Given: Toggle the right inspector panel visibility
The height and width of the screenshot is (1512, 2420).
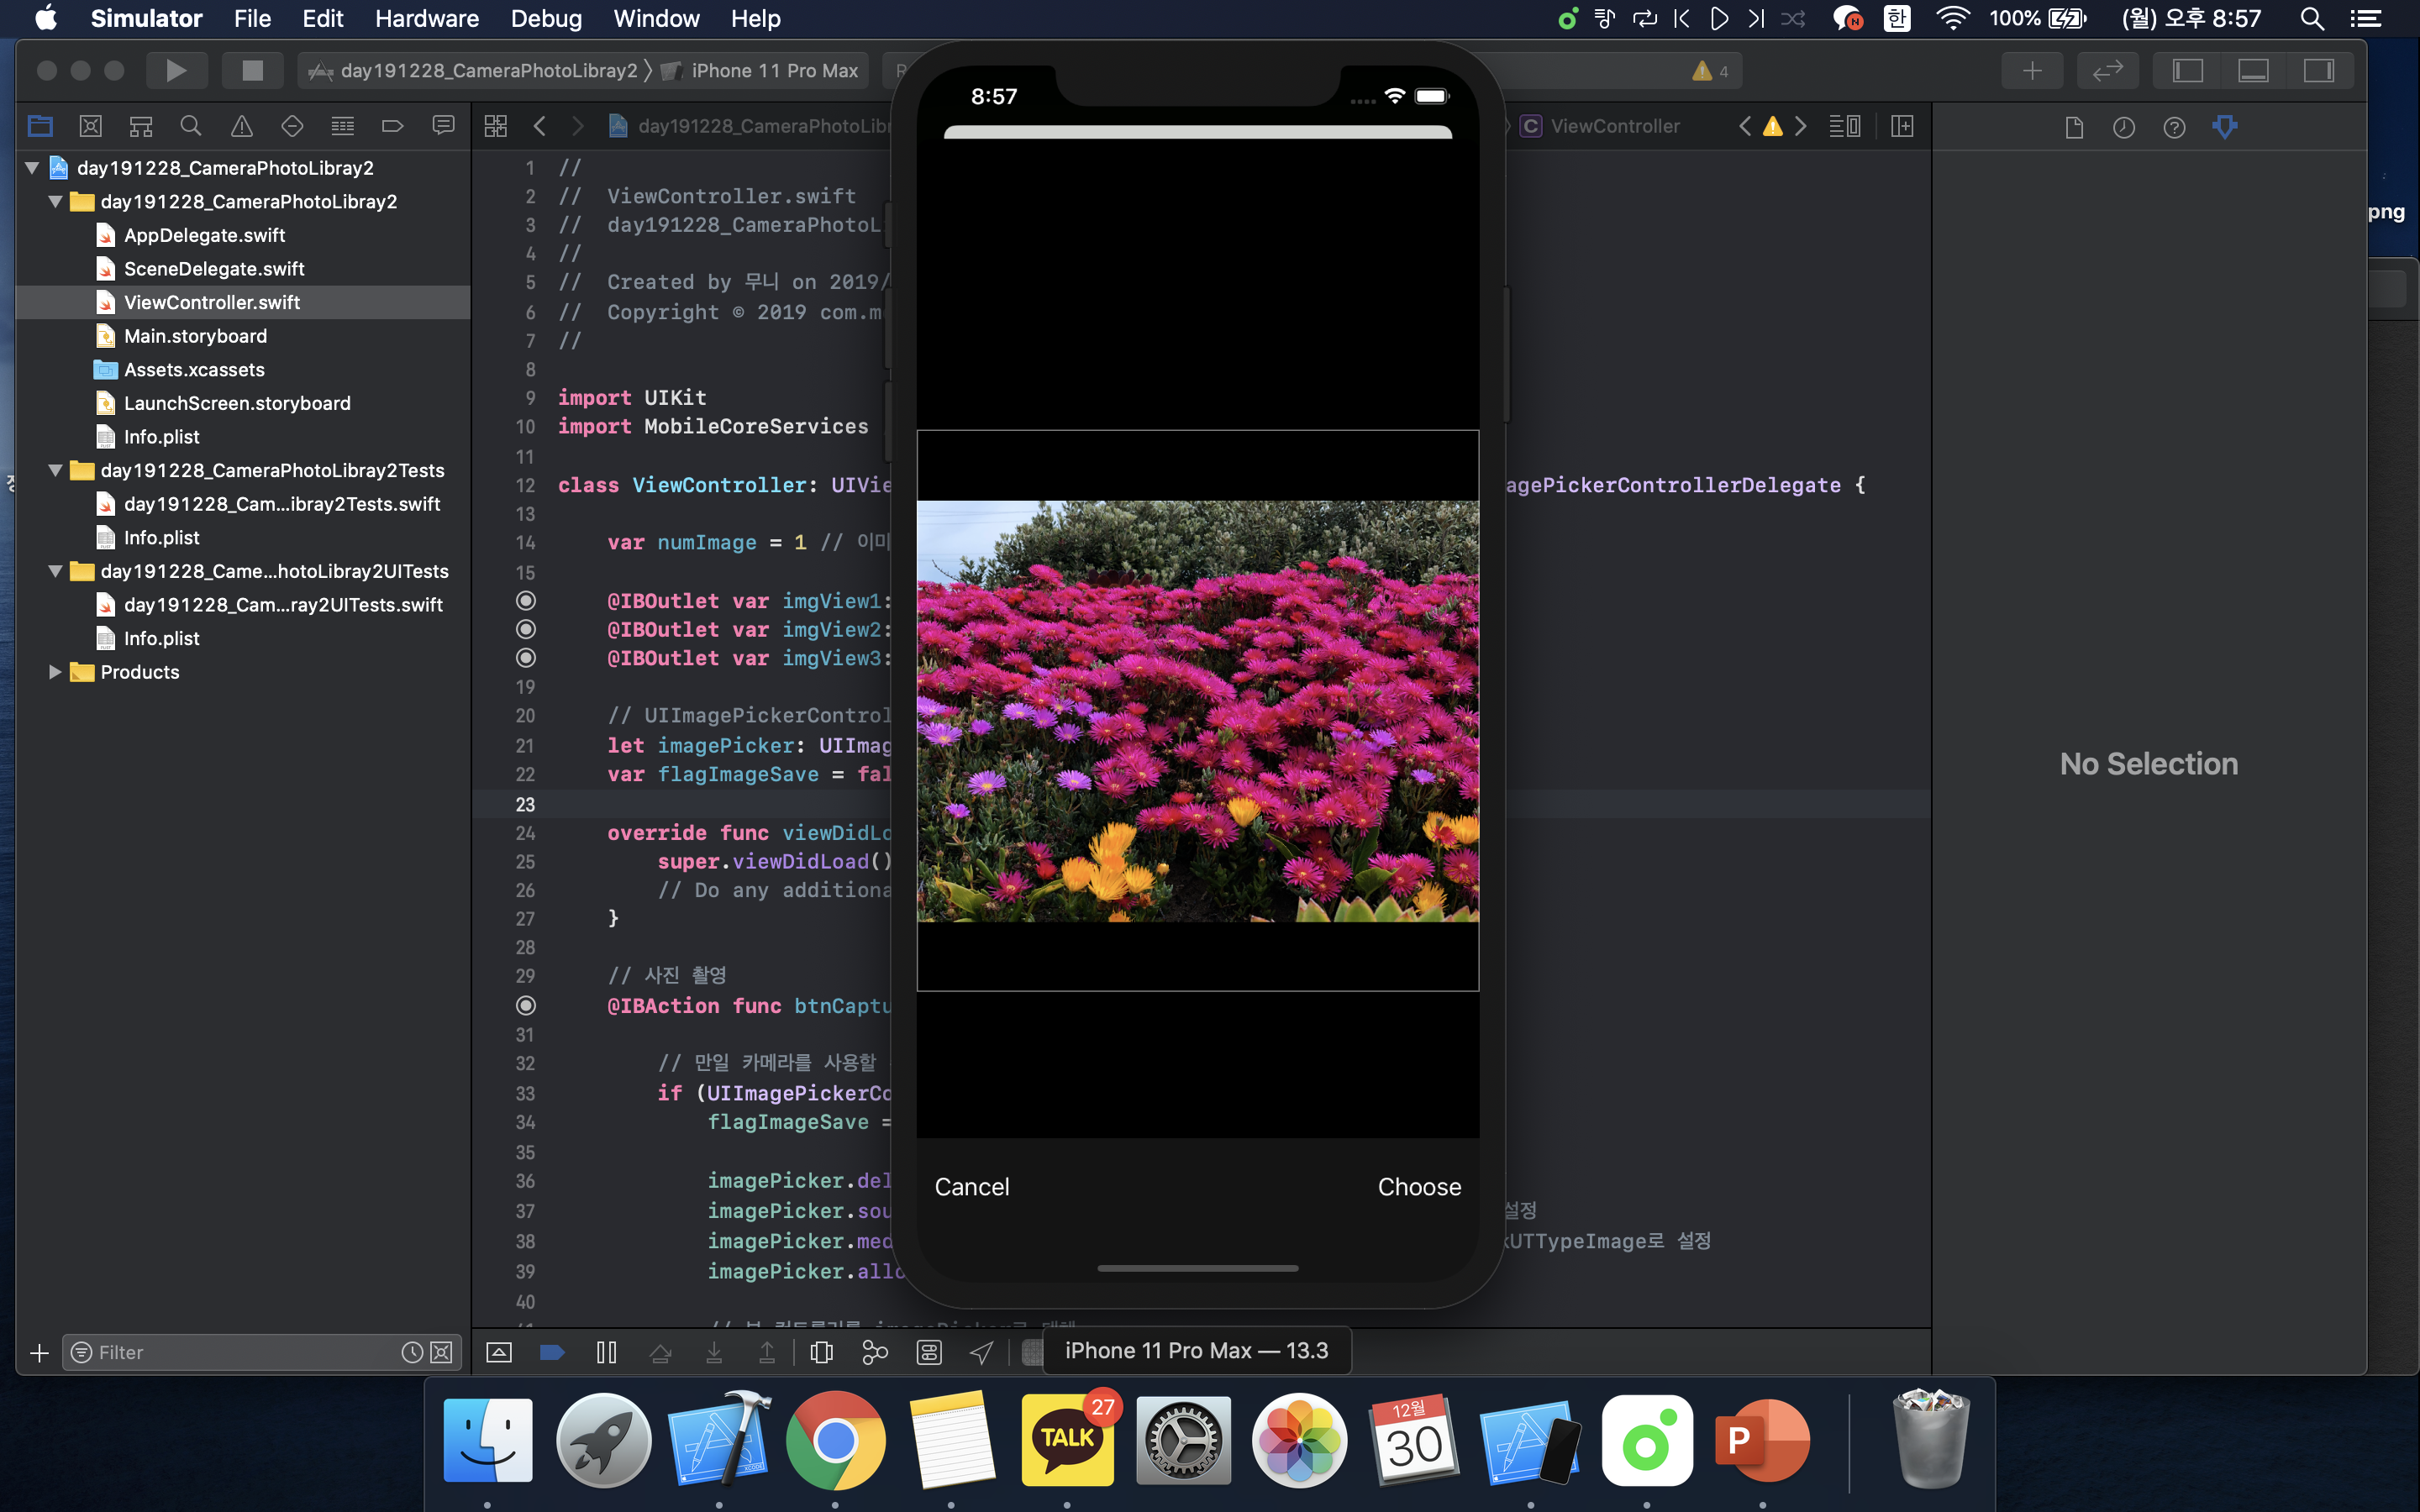Looking at the screenshot, I should [2318, 70].
